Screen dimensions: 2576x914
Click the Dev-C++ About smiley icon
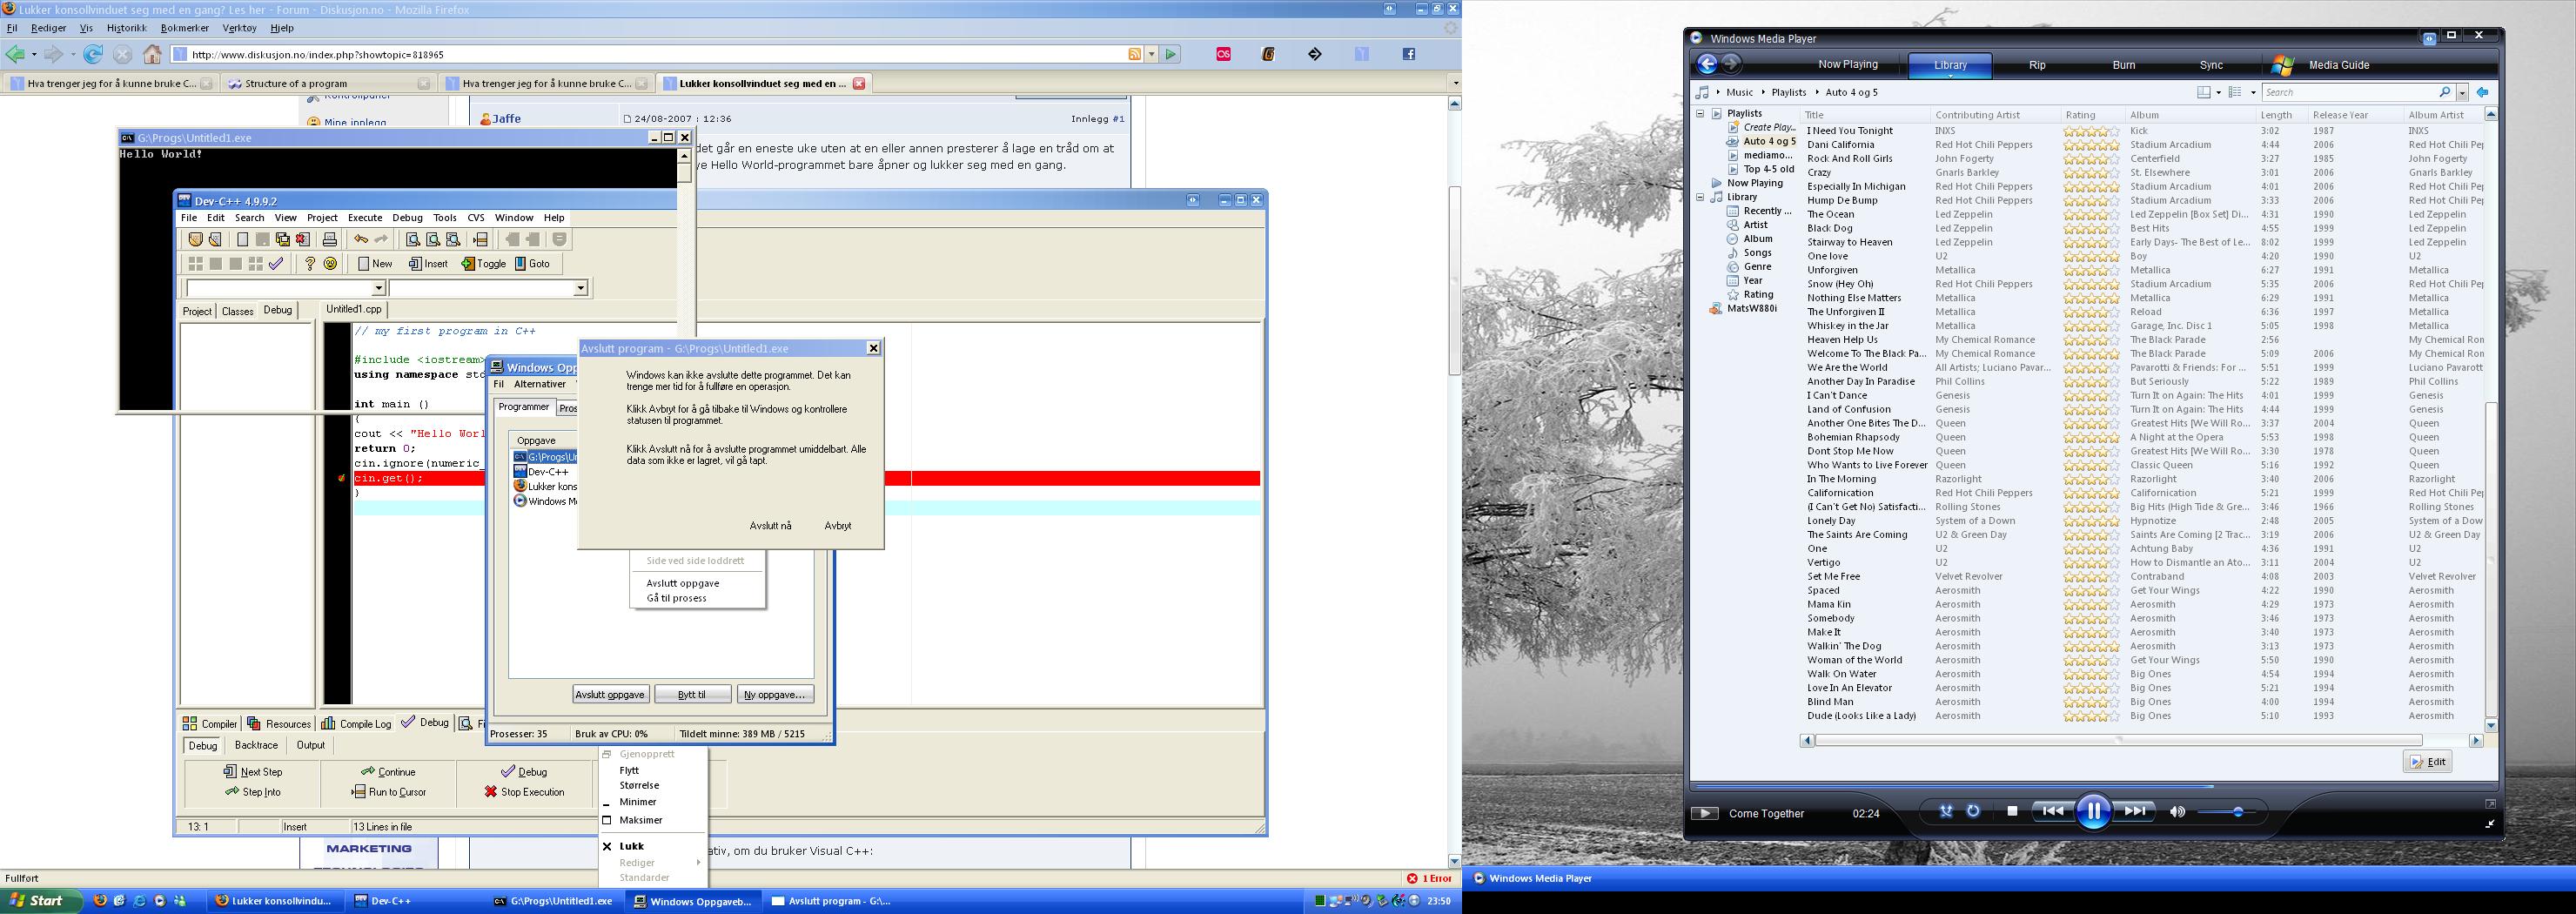pos(330,264)
